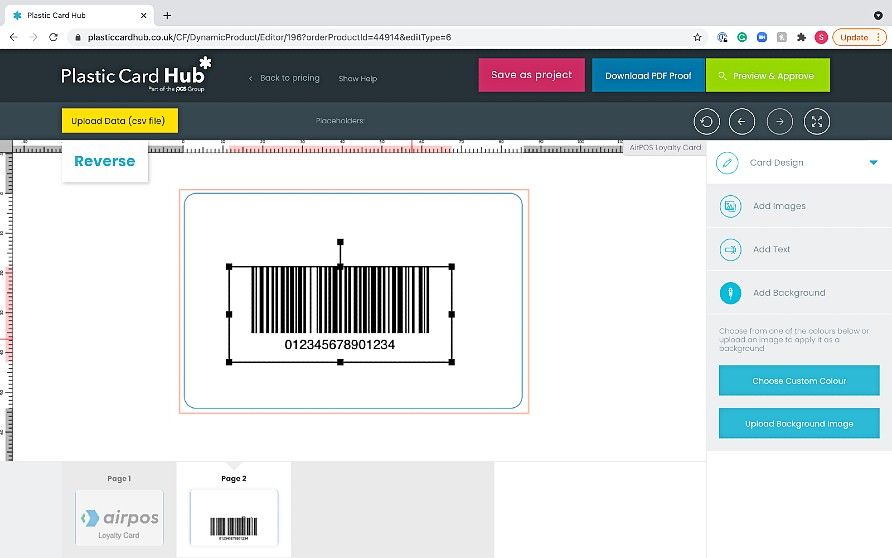Click the Page 1 label
892x558 pixels.
click(119, 478)
